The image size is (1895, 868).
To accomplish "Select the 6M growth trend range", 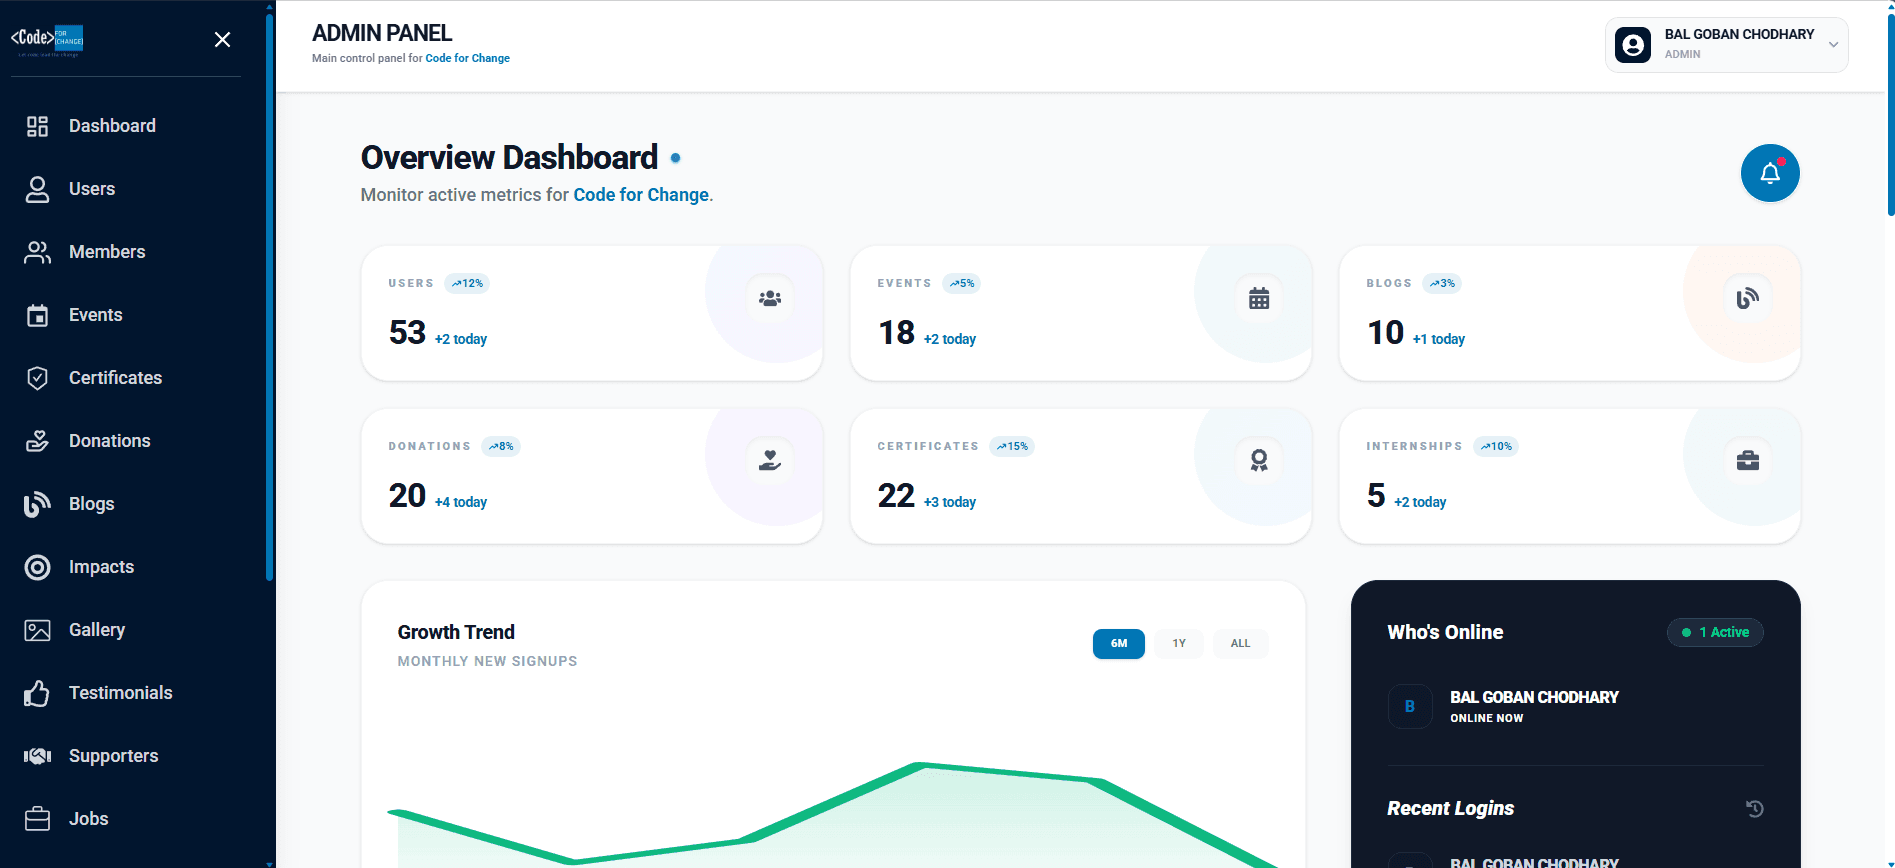I will pos(1119,644).
